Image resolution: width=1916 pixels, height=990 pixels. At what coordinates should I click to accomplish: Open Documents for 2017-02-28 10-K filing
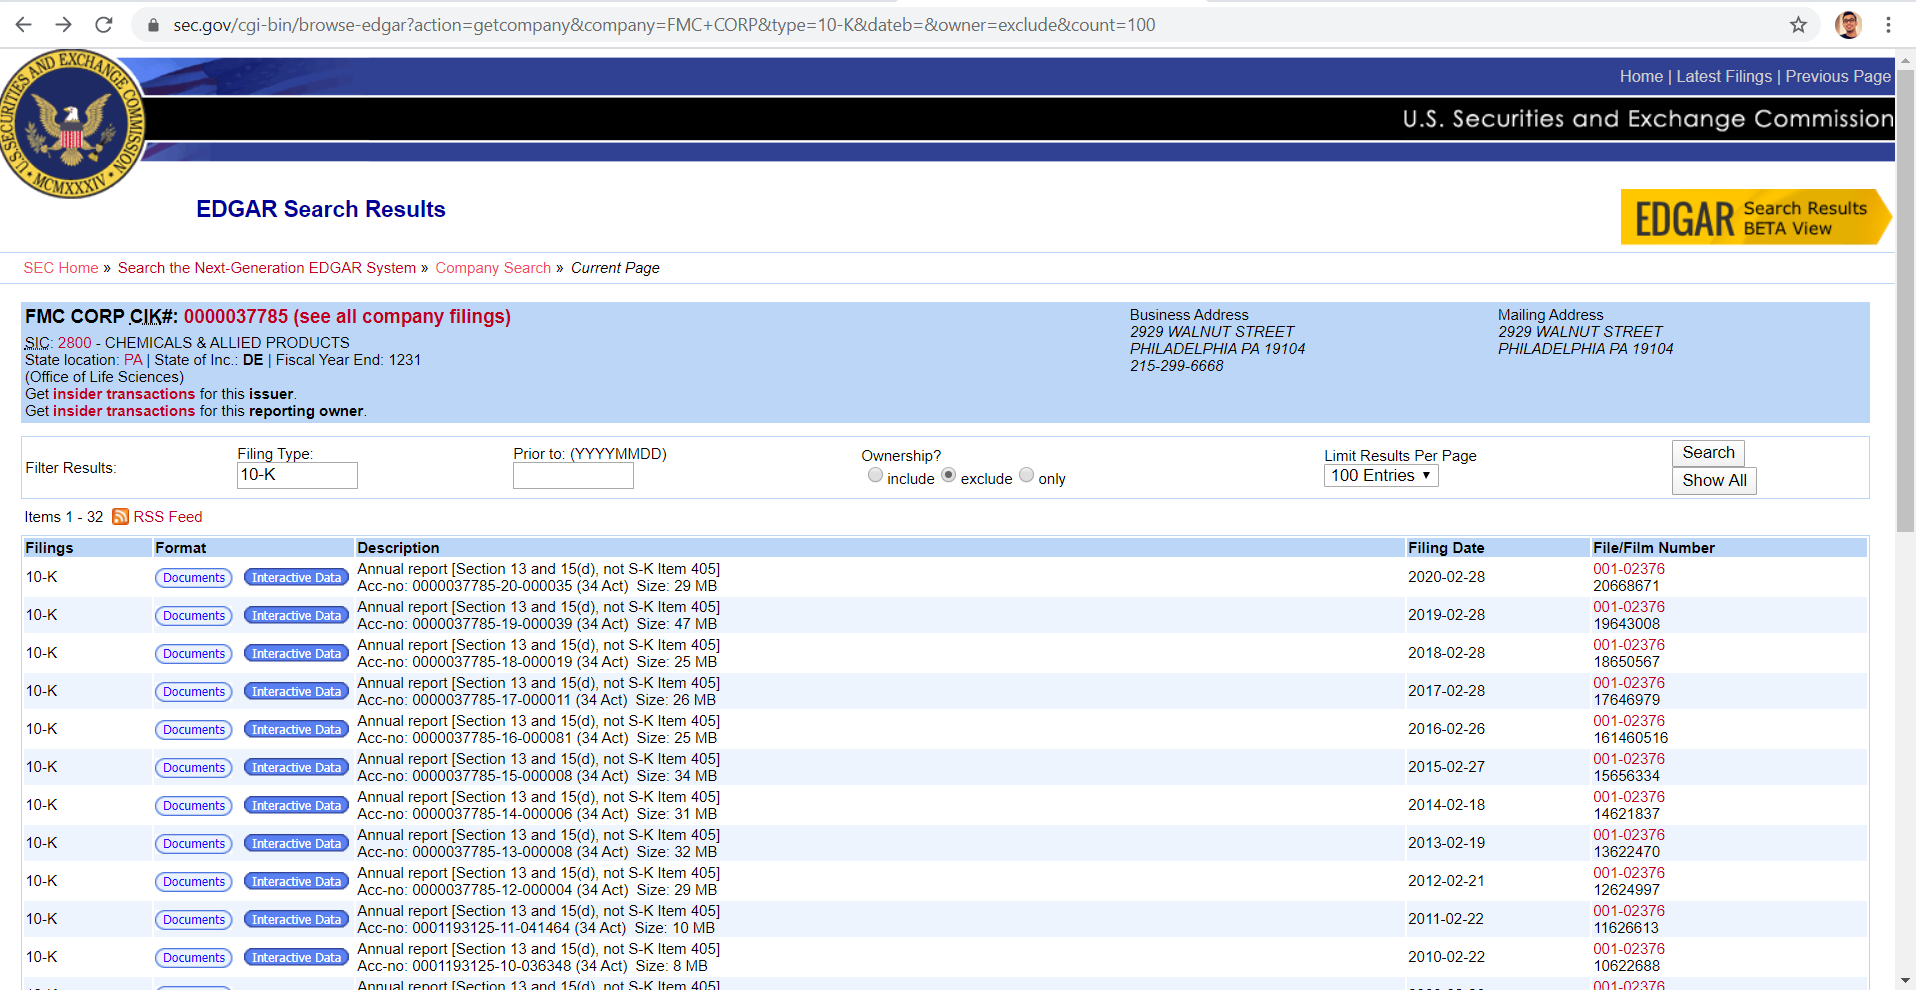194,692
